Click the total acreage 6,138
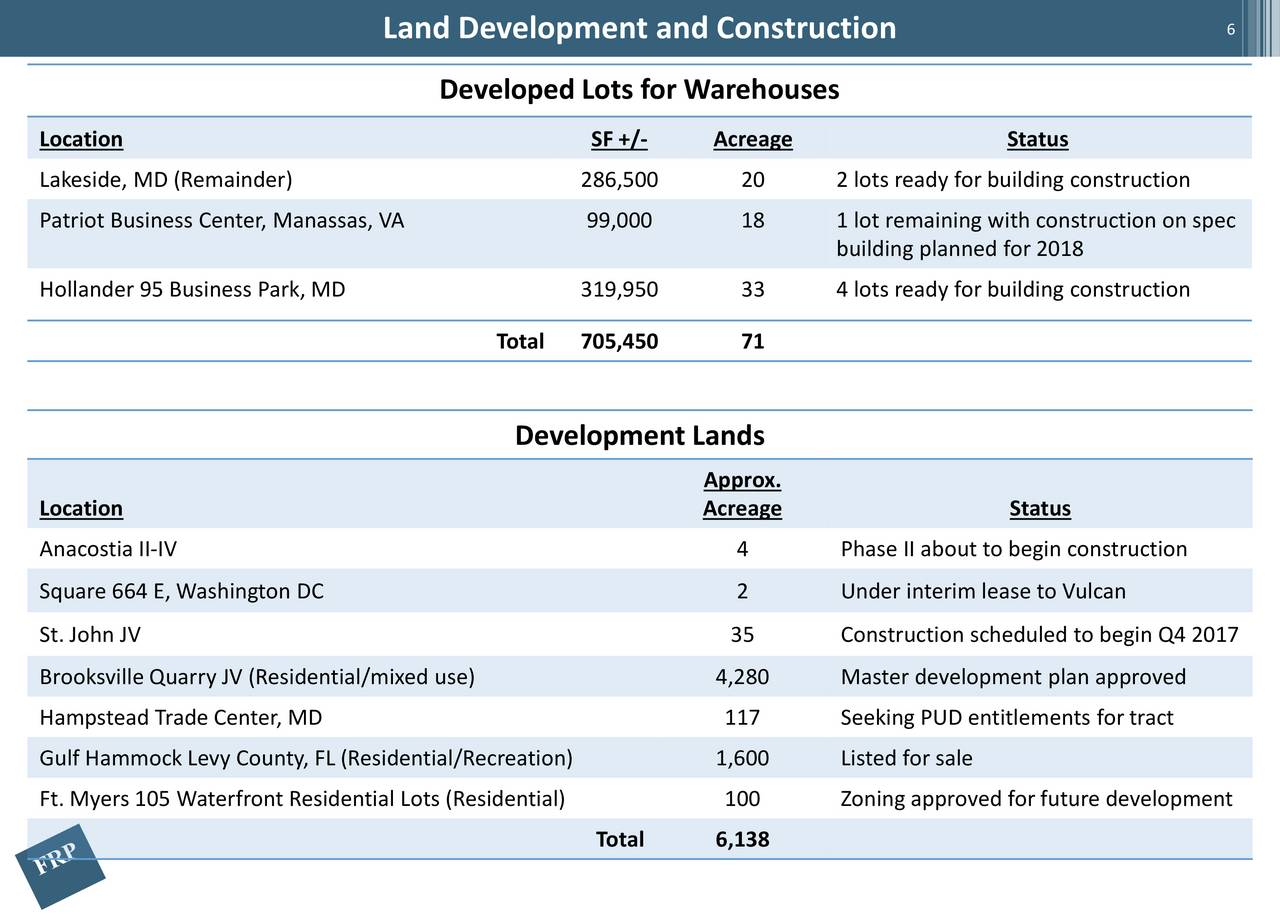1280x914 pixels. click(x=742, y=840)
